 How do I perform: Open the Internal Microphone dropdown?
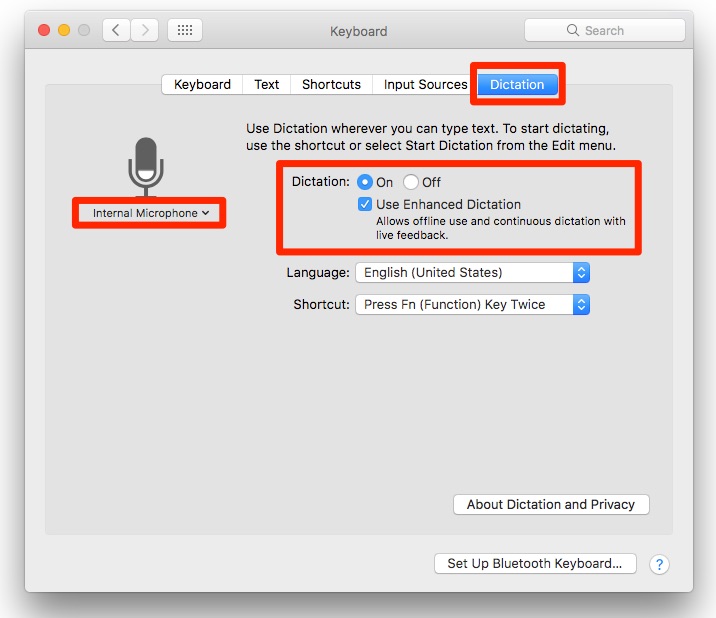pos(150,213)
